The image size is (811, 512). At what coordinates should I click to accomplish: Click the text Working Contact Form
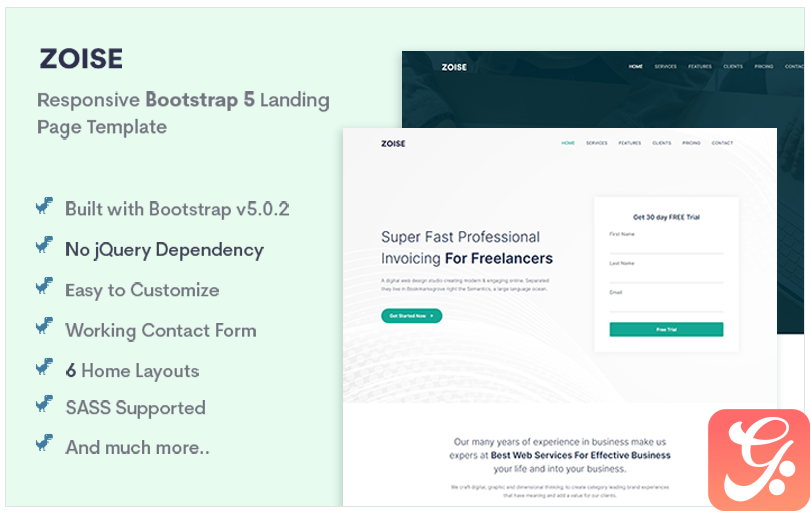pos(161,330)
